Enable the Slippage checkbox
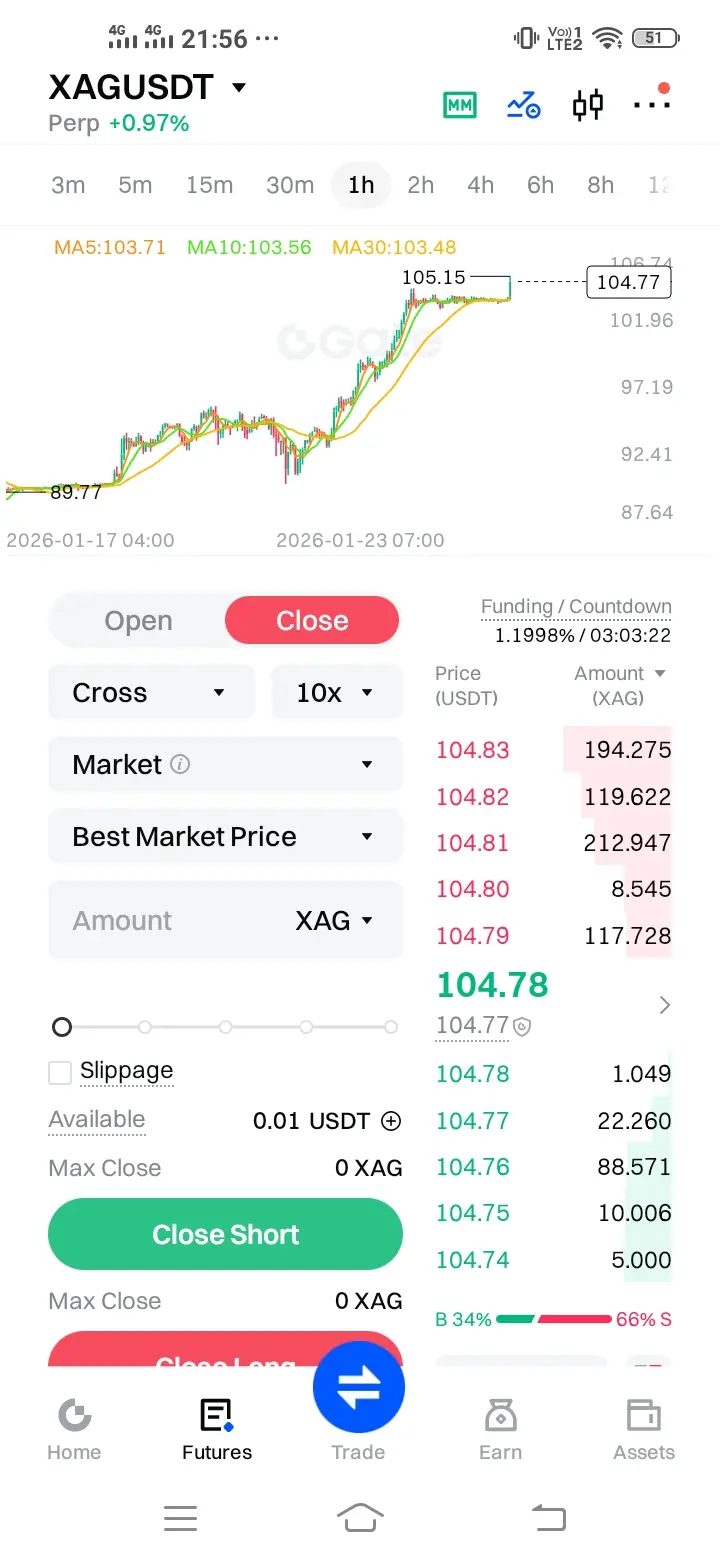 [61, 1073]
